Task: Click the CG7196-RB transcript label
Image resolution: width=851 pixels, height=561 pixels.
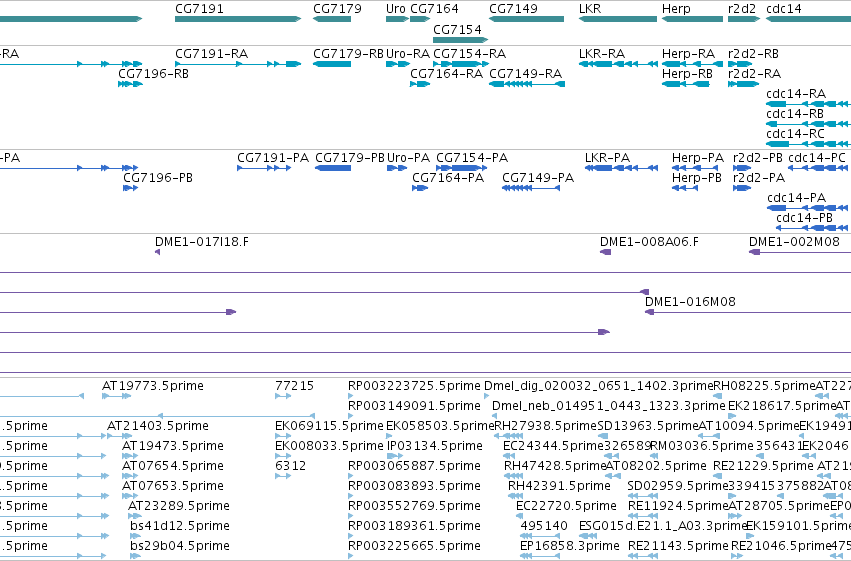Action: 154,74
